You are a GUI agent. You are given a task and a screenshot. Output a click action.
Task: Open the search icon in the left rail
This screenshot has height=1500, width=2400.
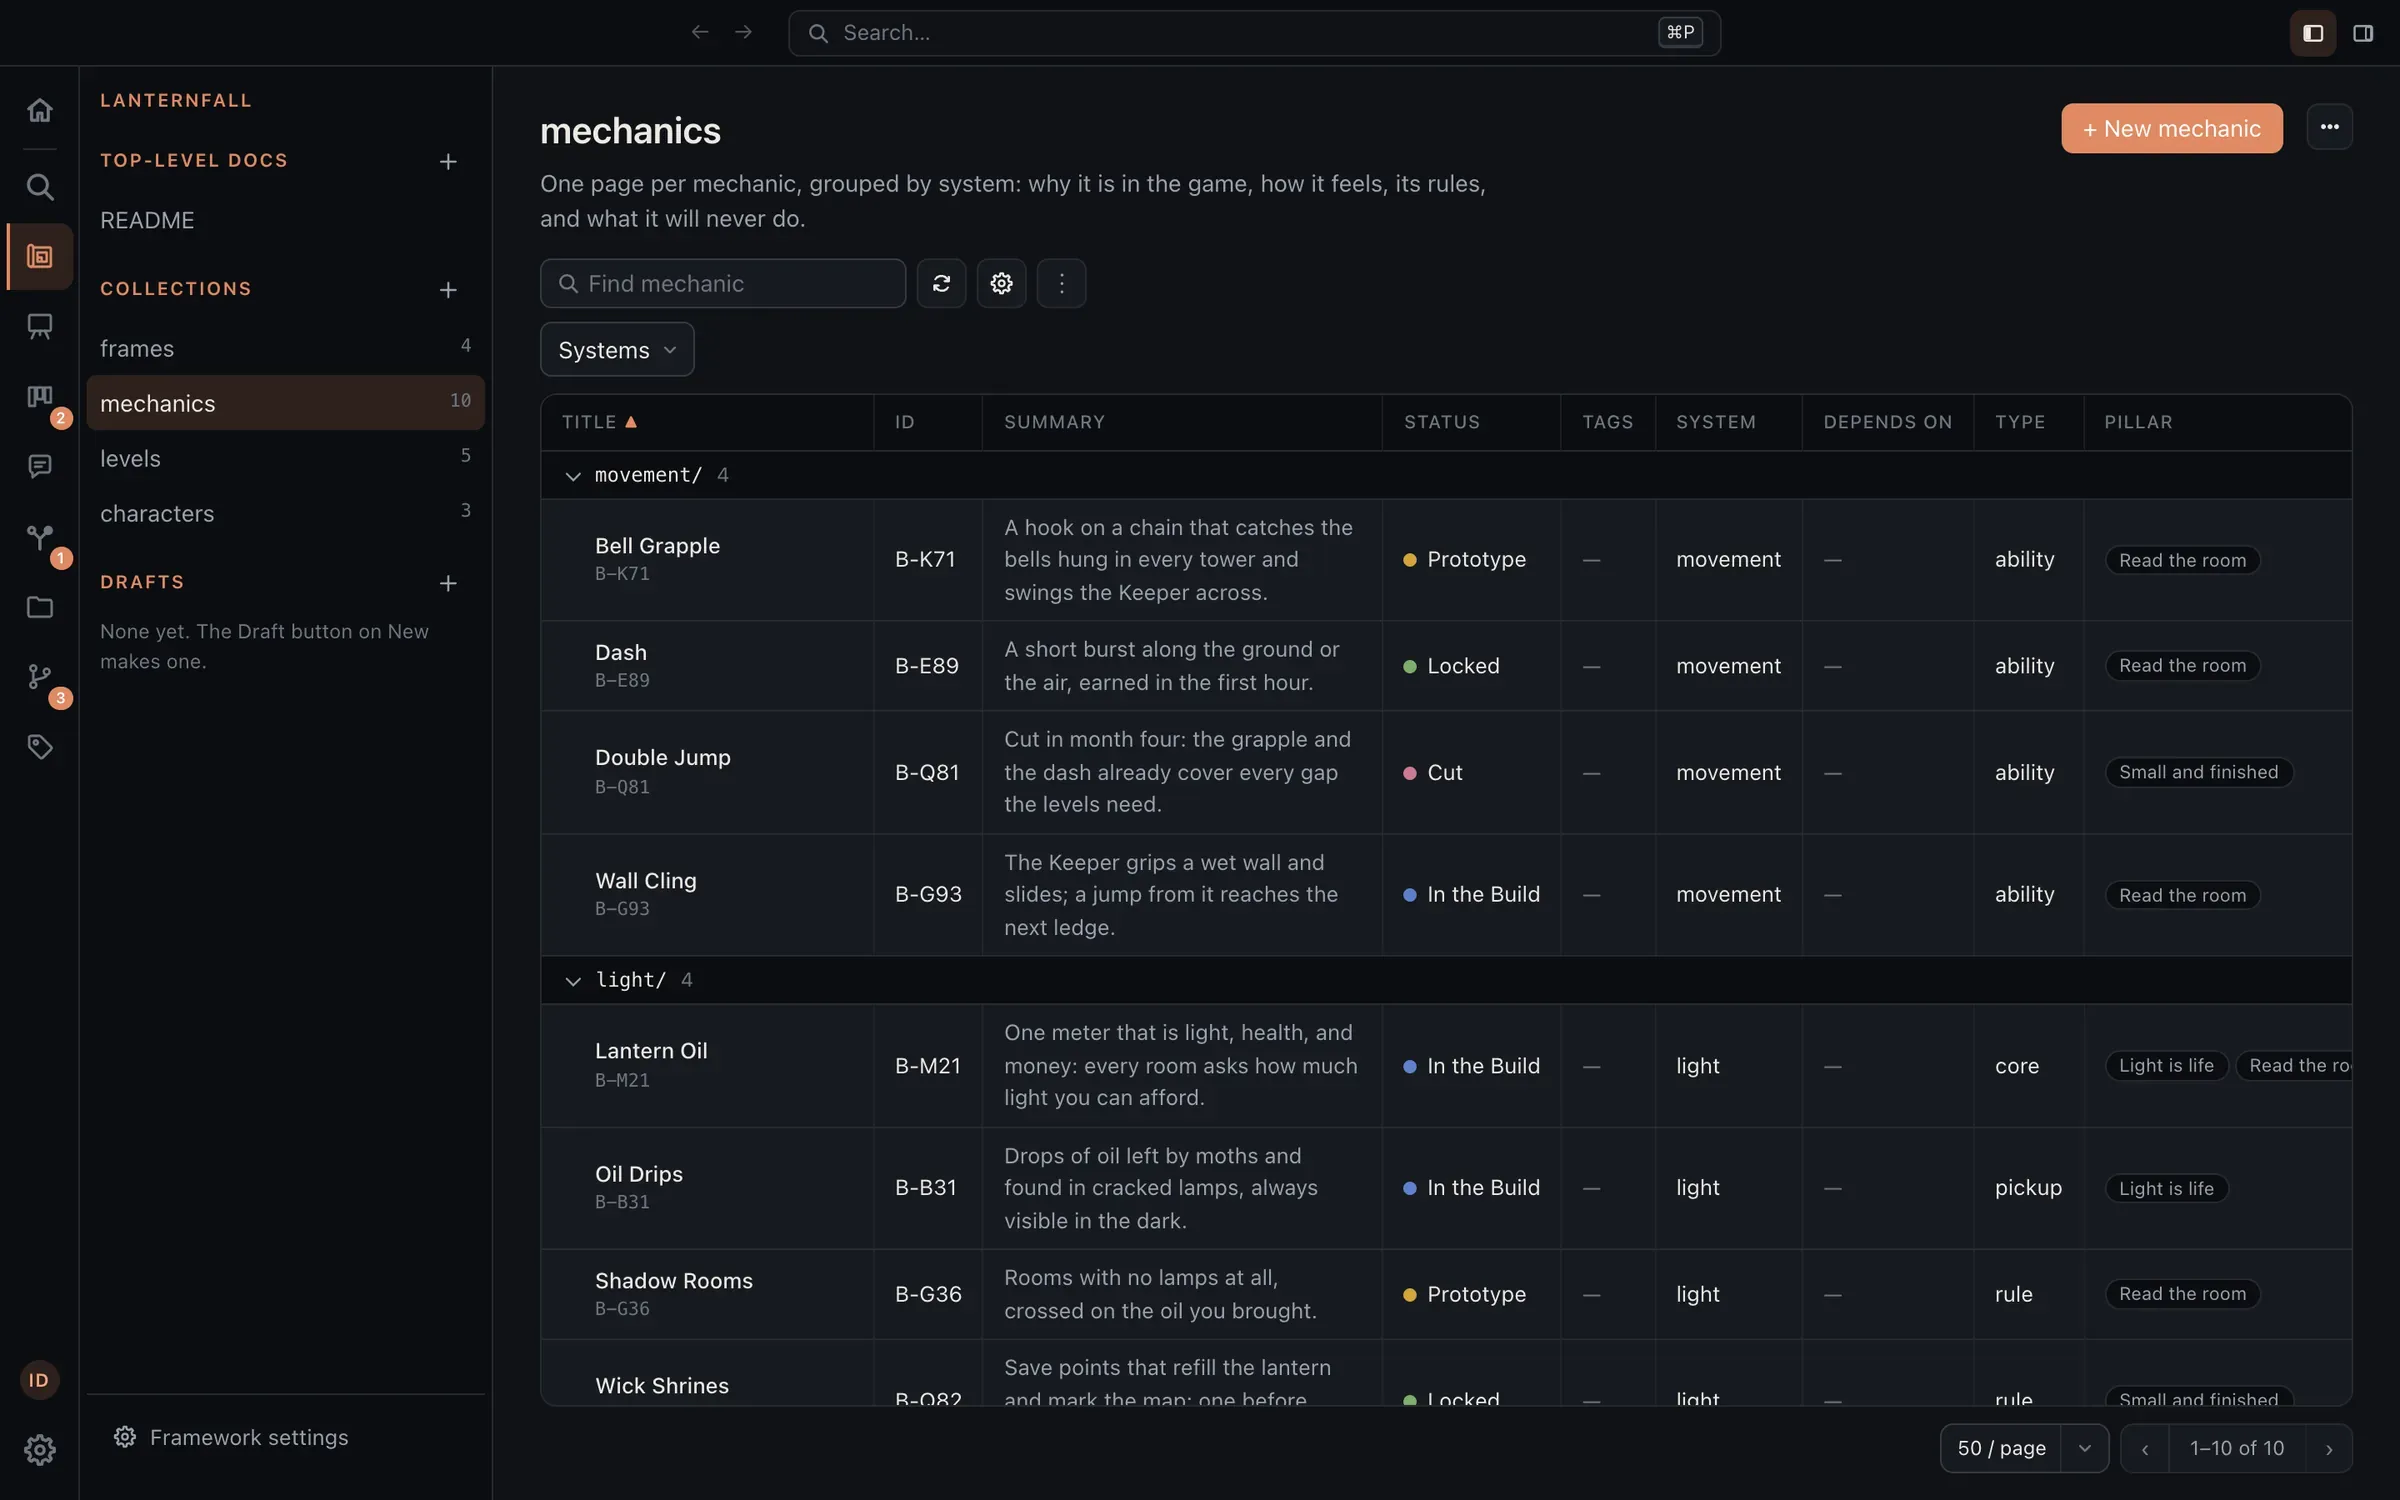(x=40, y=187)
